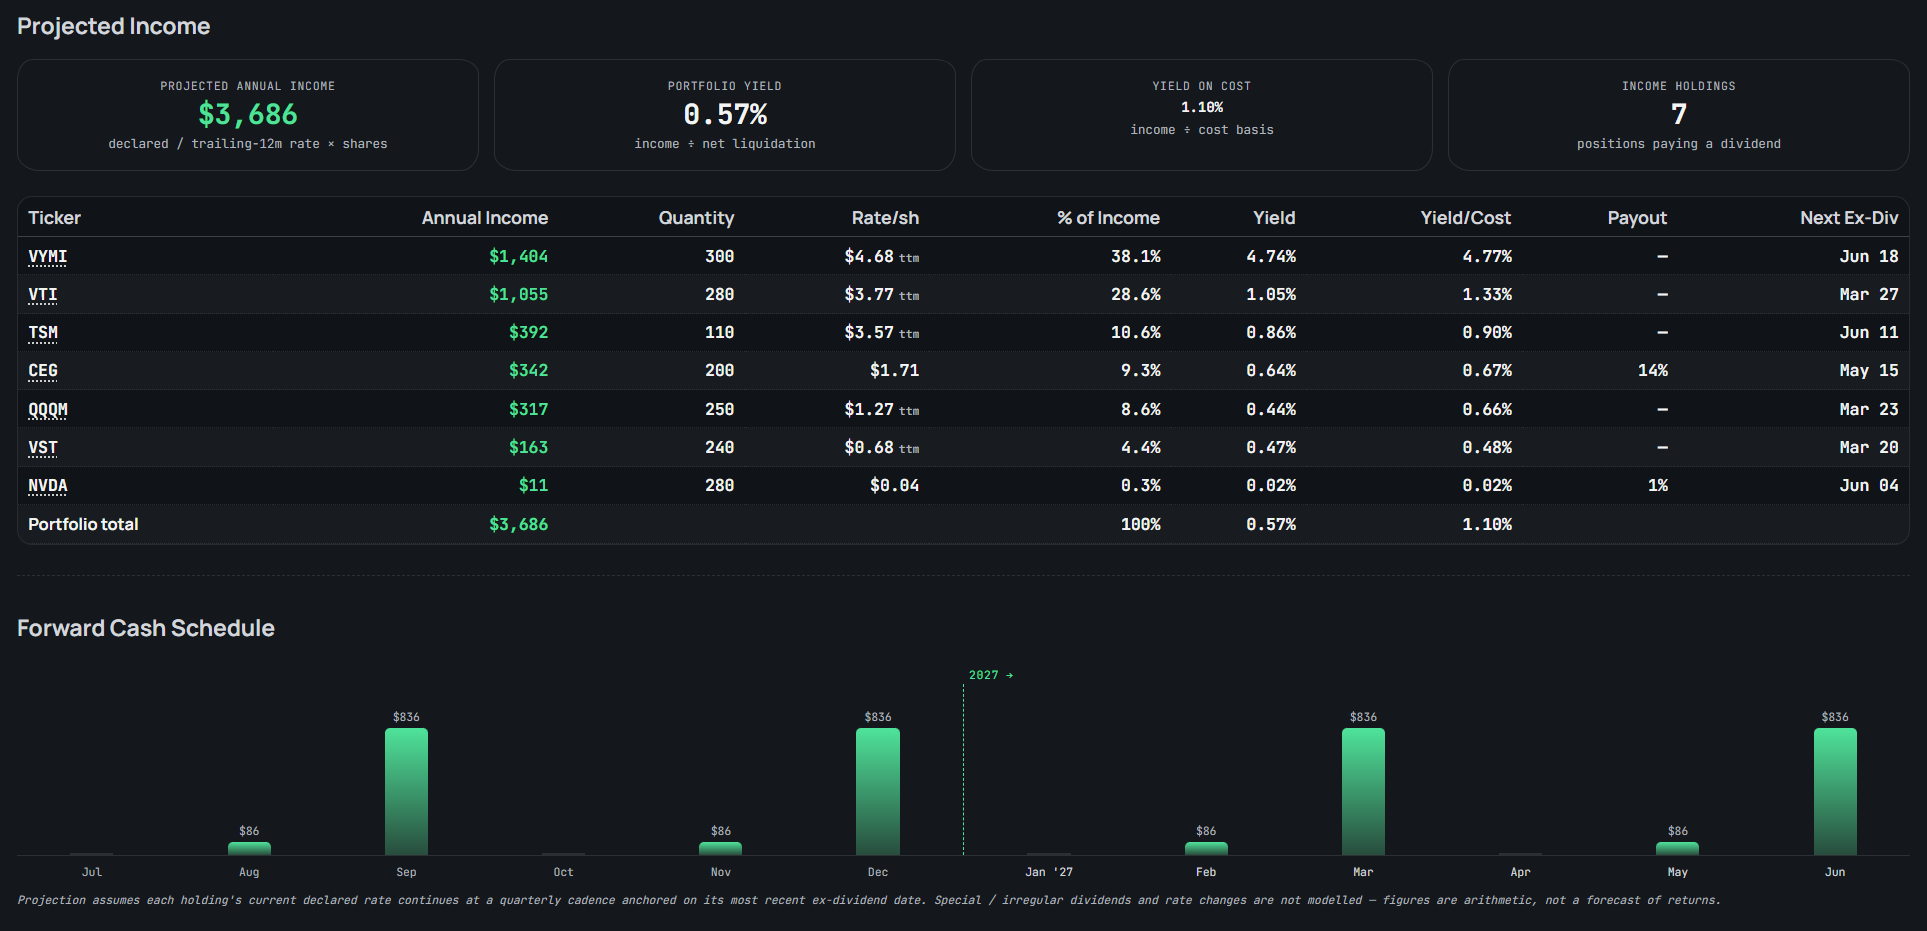
Task: Click the Jan '27 axis label
Action: coord(1049,872)
